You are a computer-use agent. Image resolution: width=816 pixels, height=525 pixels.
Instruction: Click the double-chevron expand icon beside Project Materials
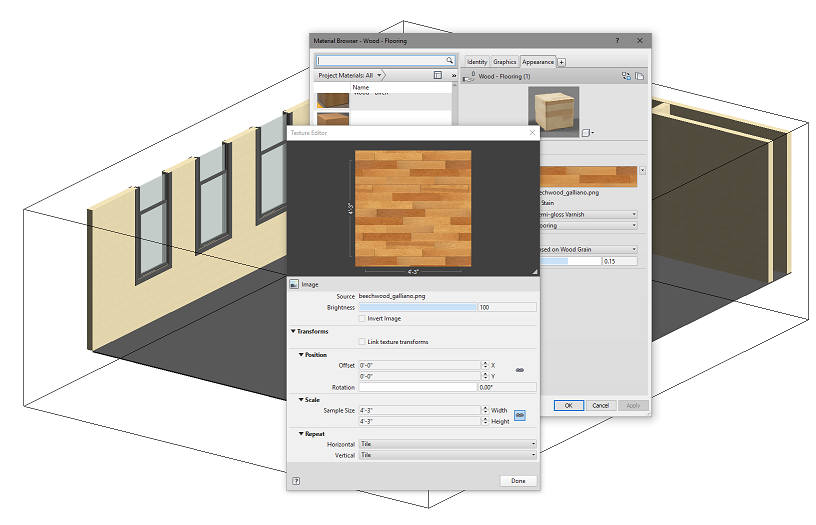(x=453, y=76)
